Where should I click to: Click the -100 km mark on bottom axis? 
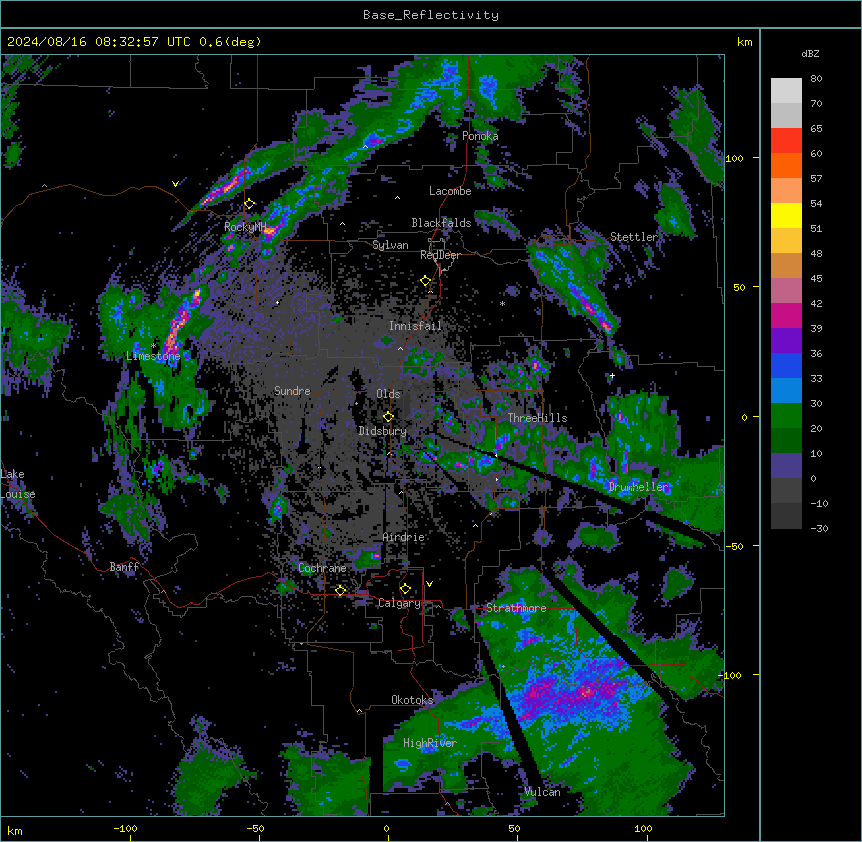pos(125,828)
